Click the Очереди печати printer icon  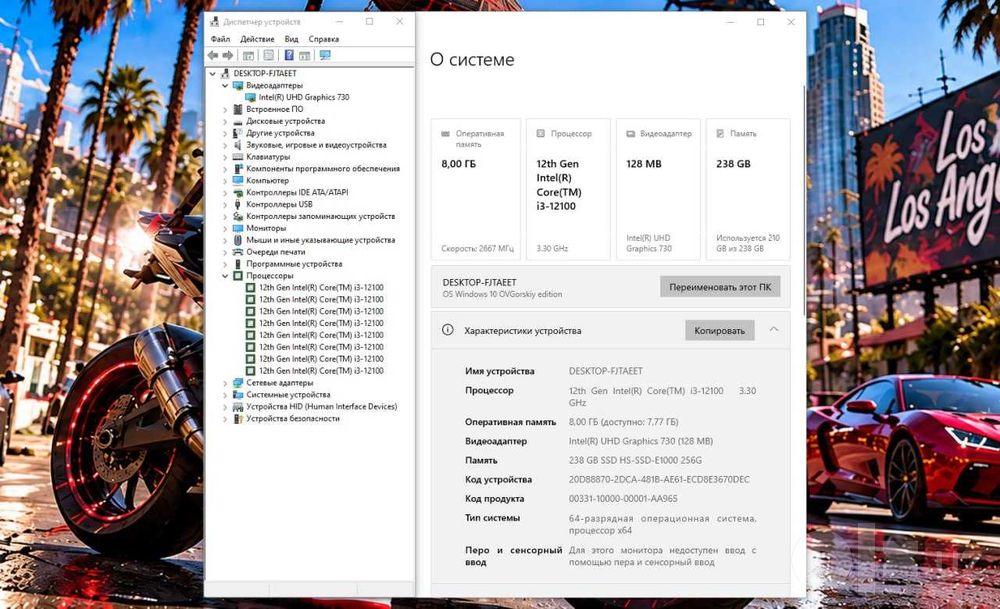[x=238, y=252]
